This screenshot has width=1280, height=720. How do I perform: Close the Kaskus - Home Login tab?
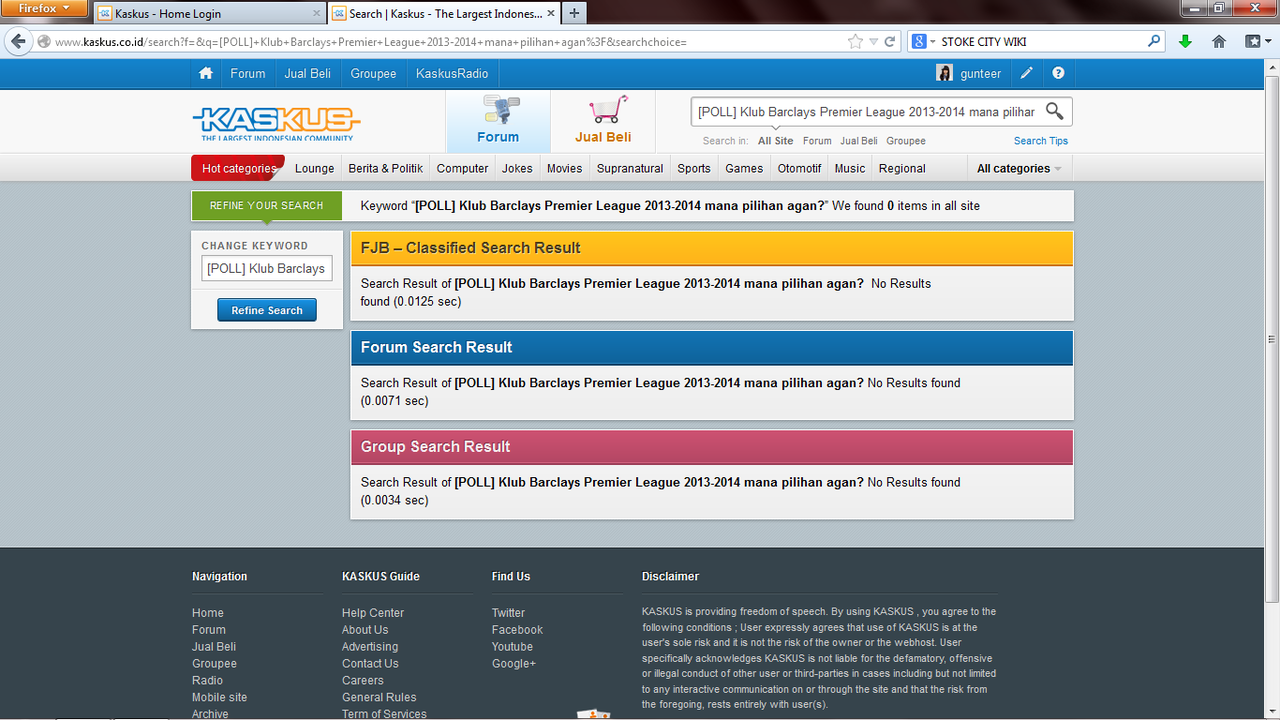tap(317, 14)
